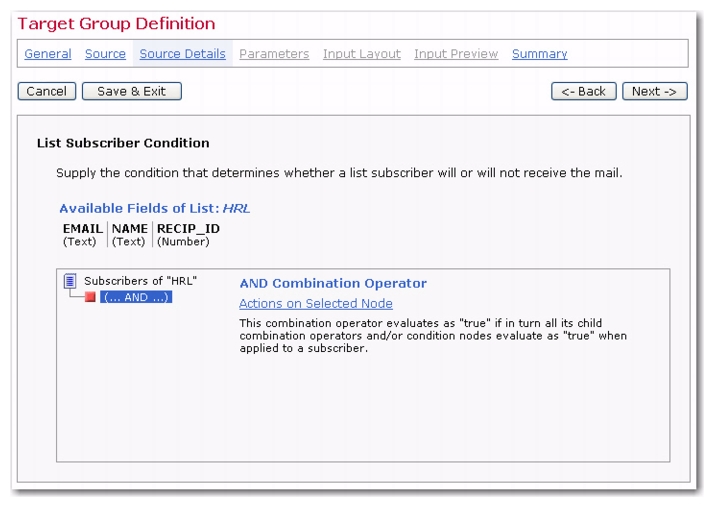
Task: Open the Source Details tab
Action: coord(182,54)
